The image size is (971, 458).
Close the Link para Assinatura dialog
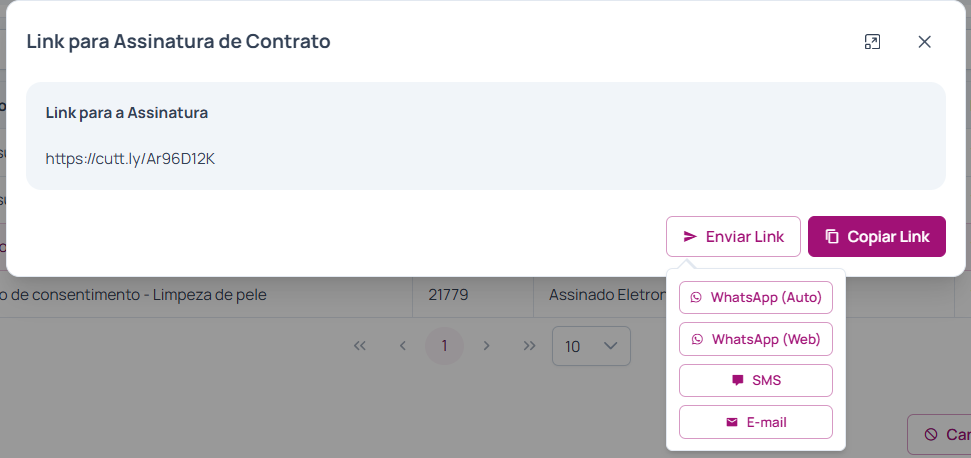[x=924, y=42]
